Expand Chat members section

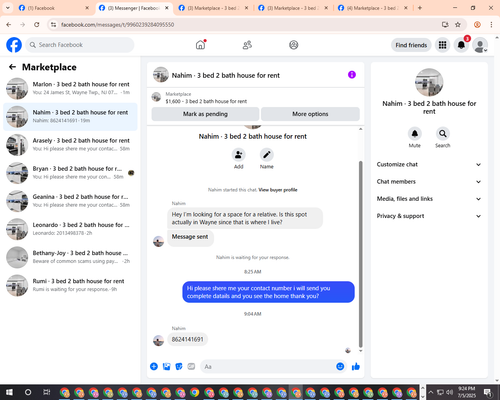(429, 182)
